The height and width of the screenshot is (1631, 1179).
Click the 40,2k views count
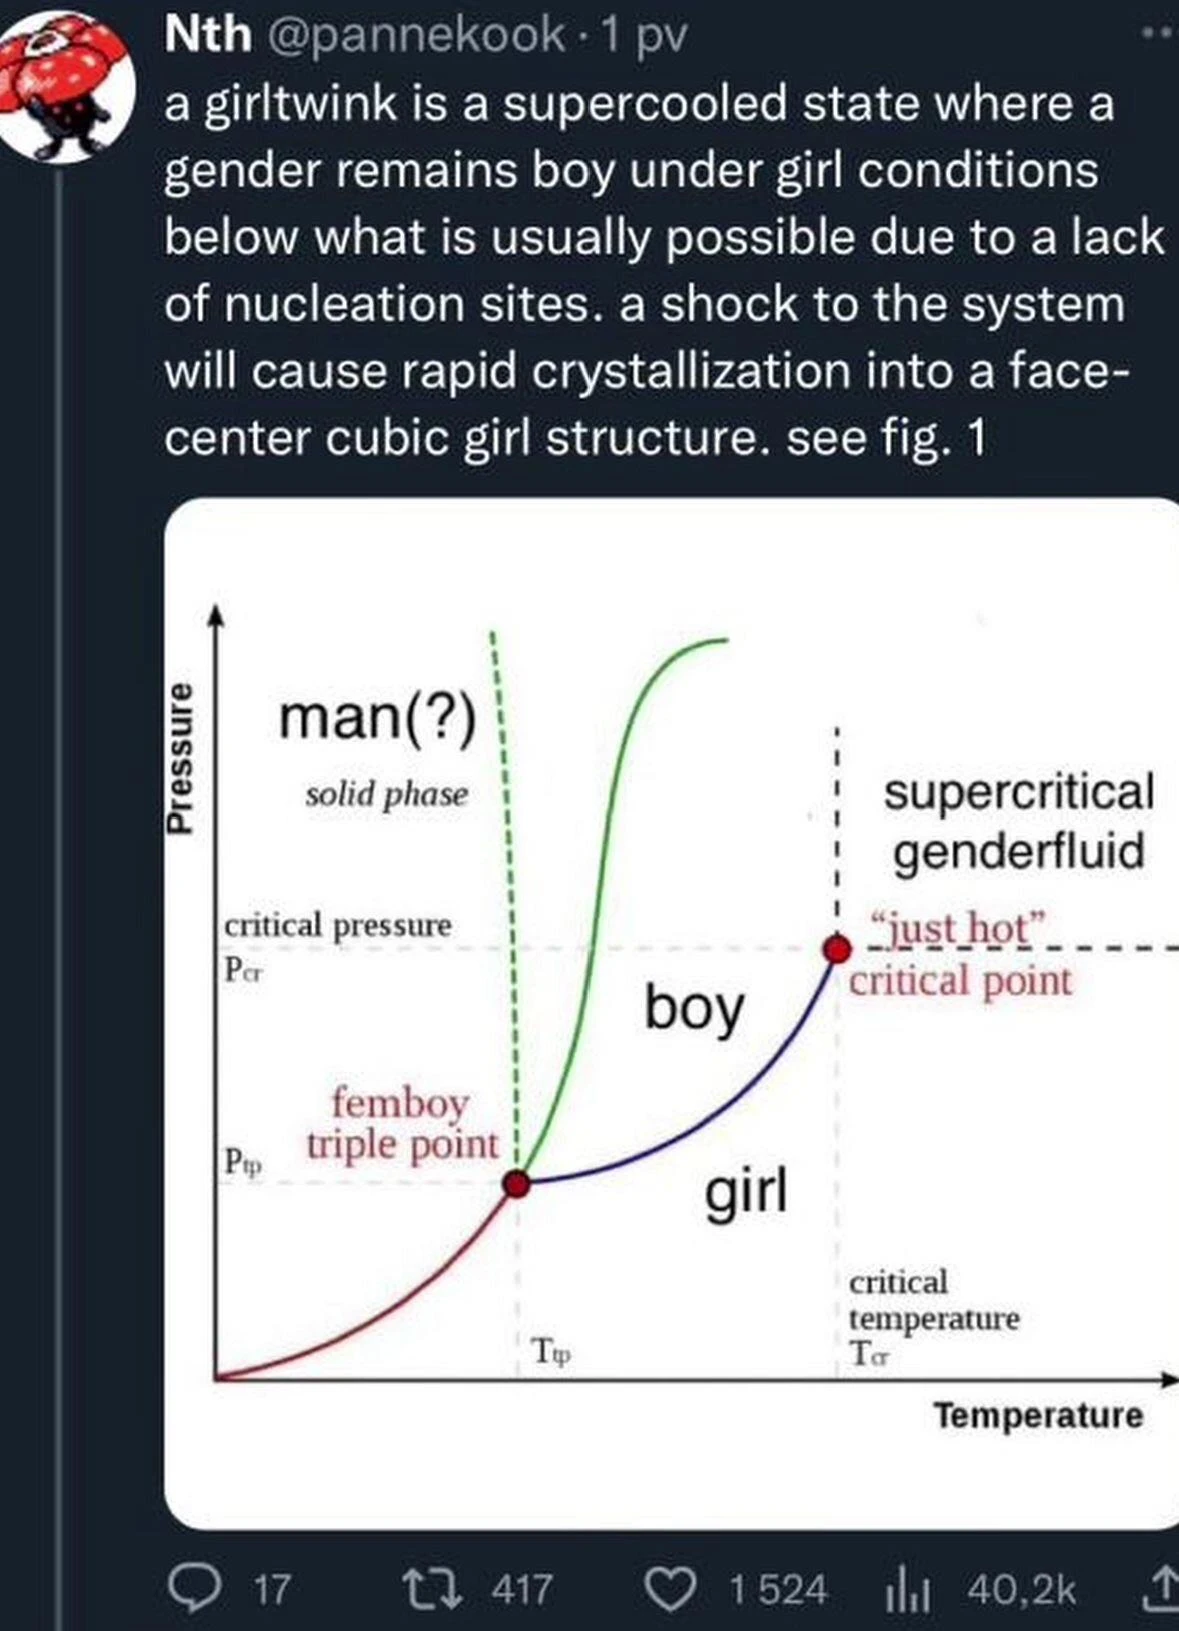tap(1020, 1589)
